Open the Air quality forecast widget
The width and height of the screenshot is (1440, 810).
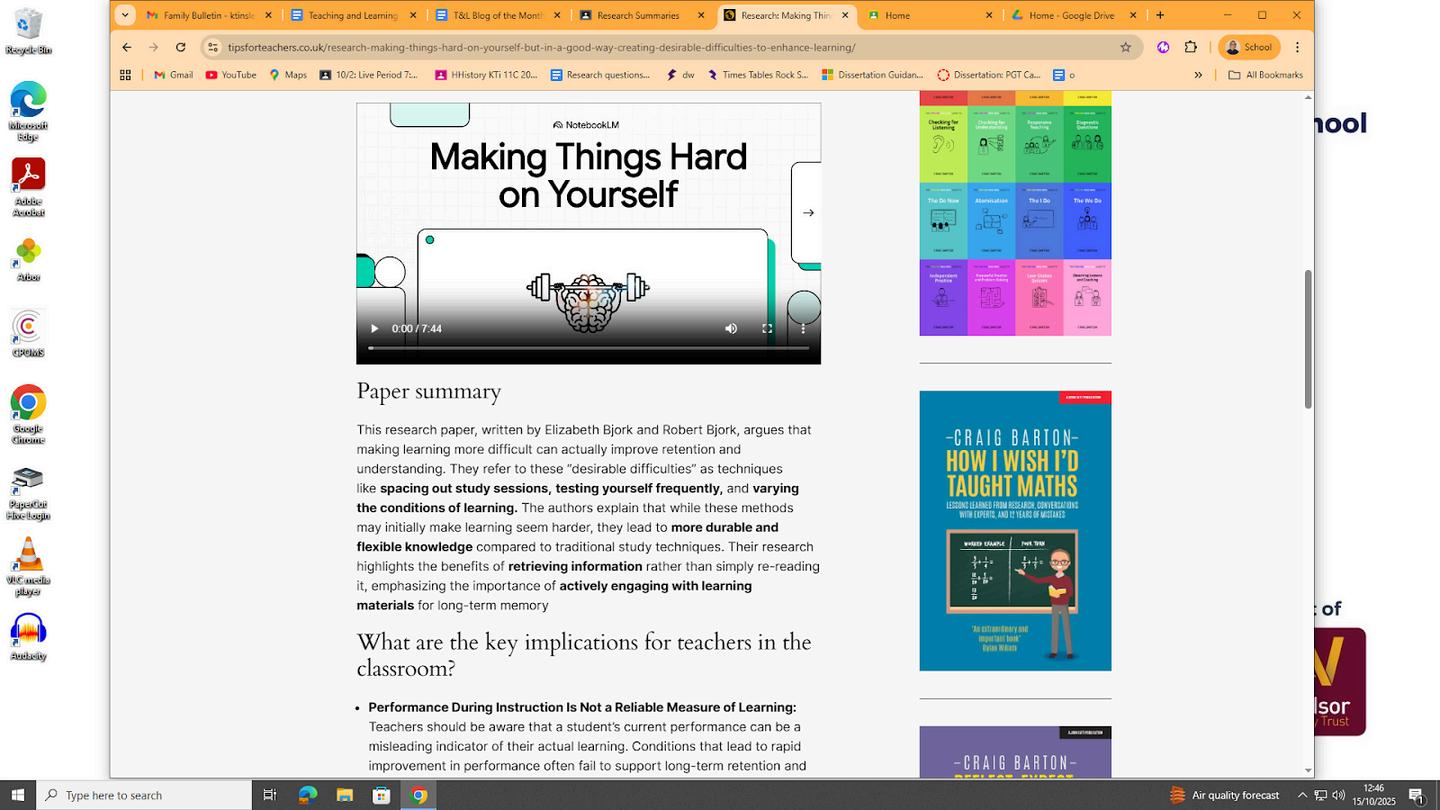click(1224, 795)
